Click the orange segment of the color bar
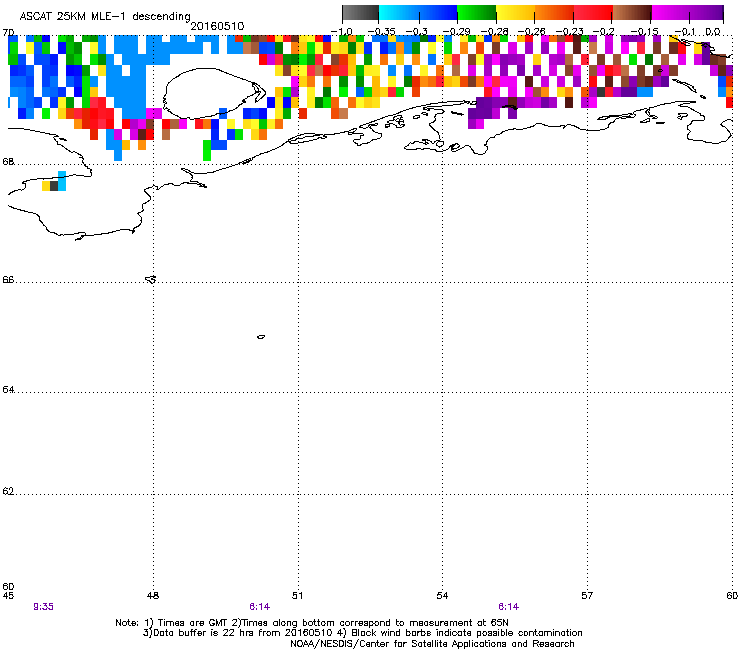Viewport: 740px width, 650px height. point(554,13)
